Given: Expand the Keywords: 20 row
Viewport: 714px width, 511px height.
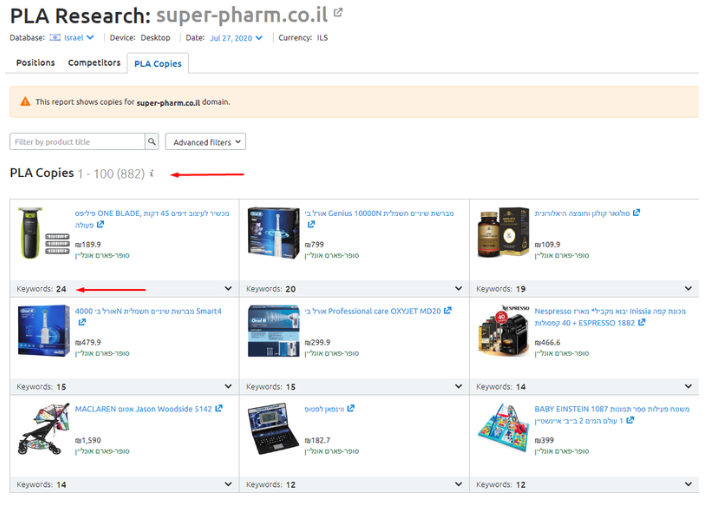Looking at the screenshot, I should pyautogui.click(x=459, y=288).
